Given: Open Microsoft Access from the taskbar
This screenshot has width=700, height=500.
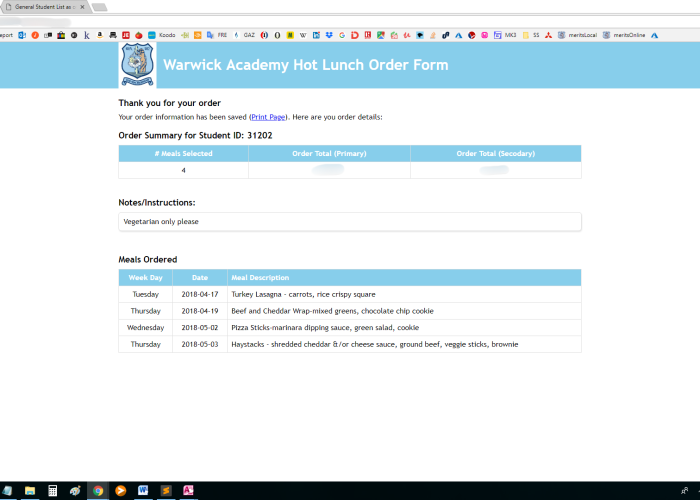Looking at the screenshot, I should pos(188,491).
